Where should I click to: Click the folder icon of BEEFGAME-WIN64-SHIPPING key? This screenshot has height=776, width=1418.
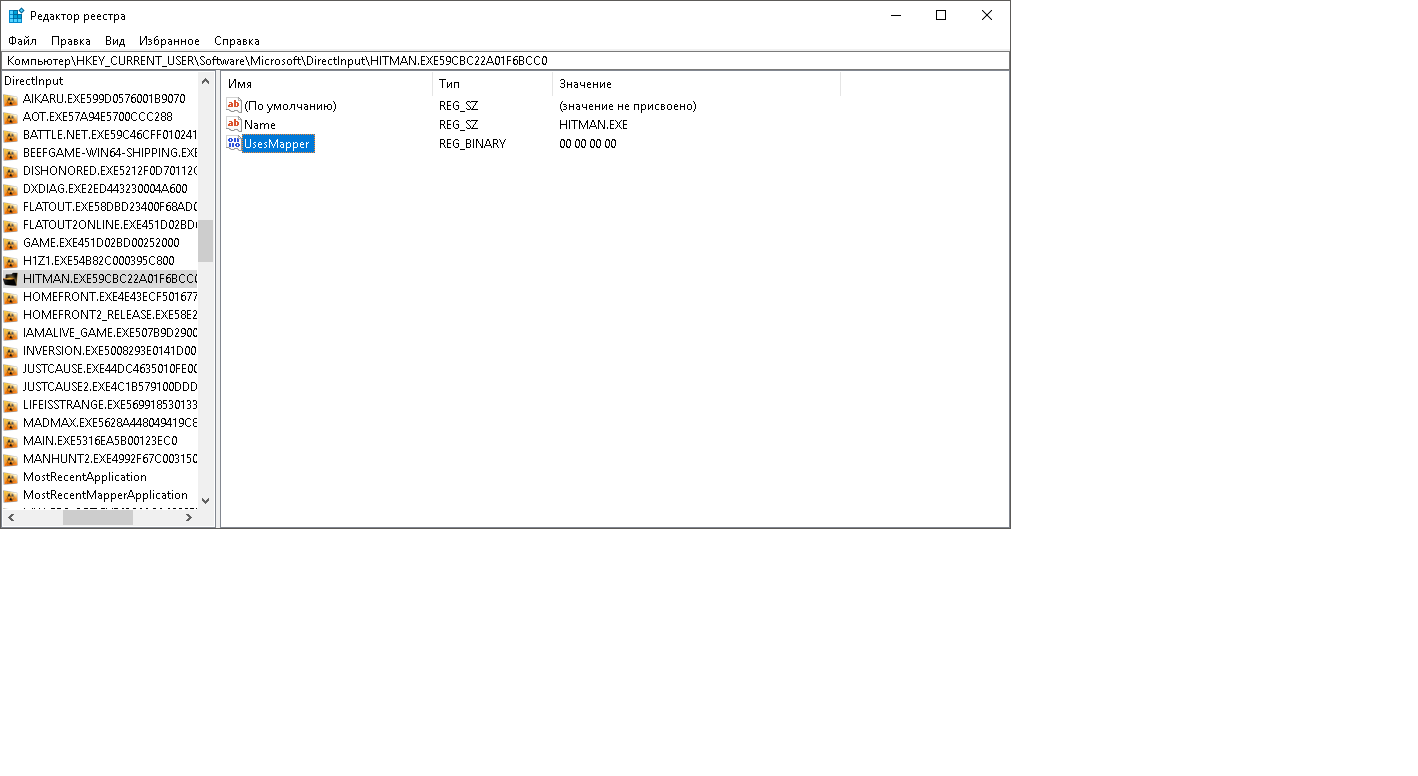pos(11,153)
